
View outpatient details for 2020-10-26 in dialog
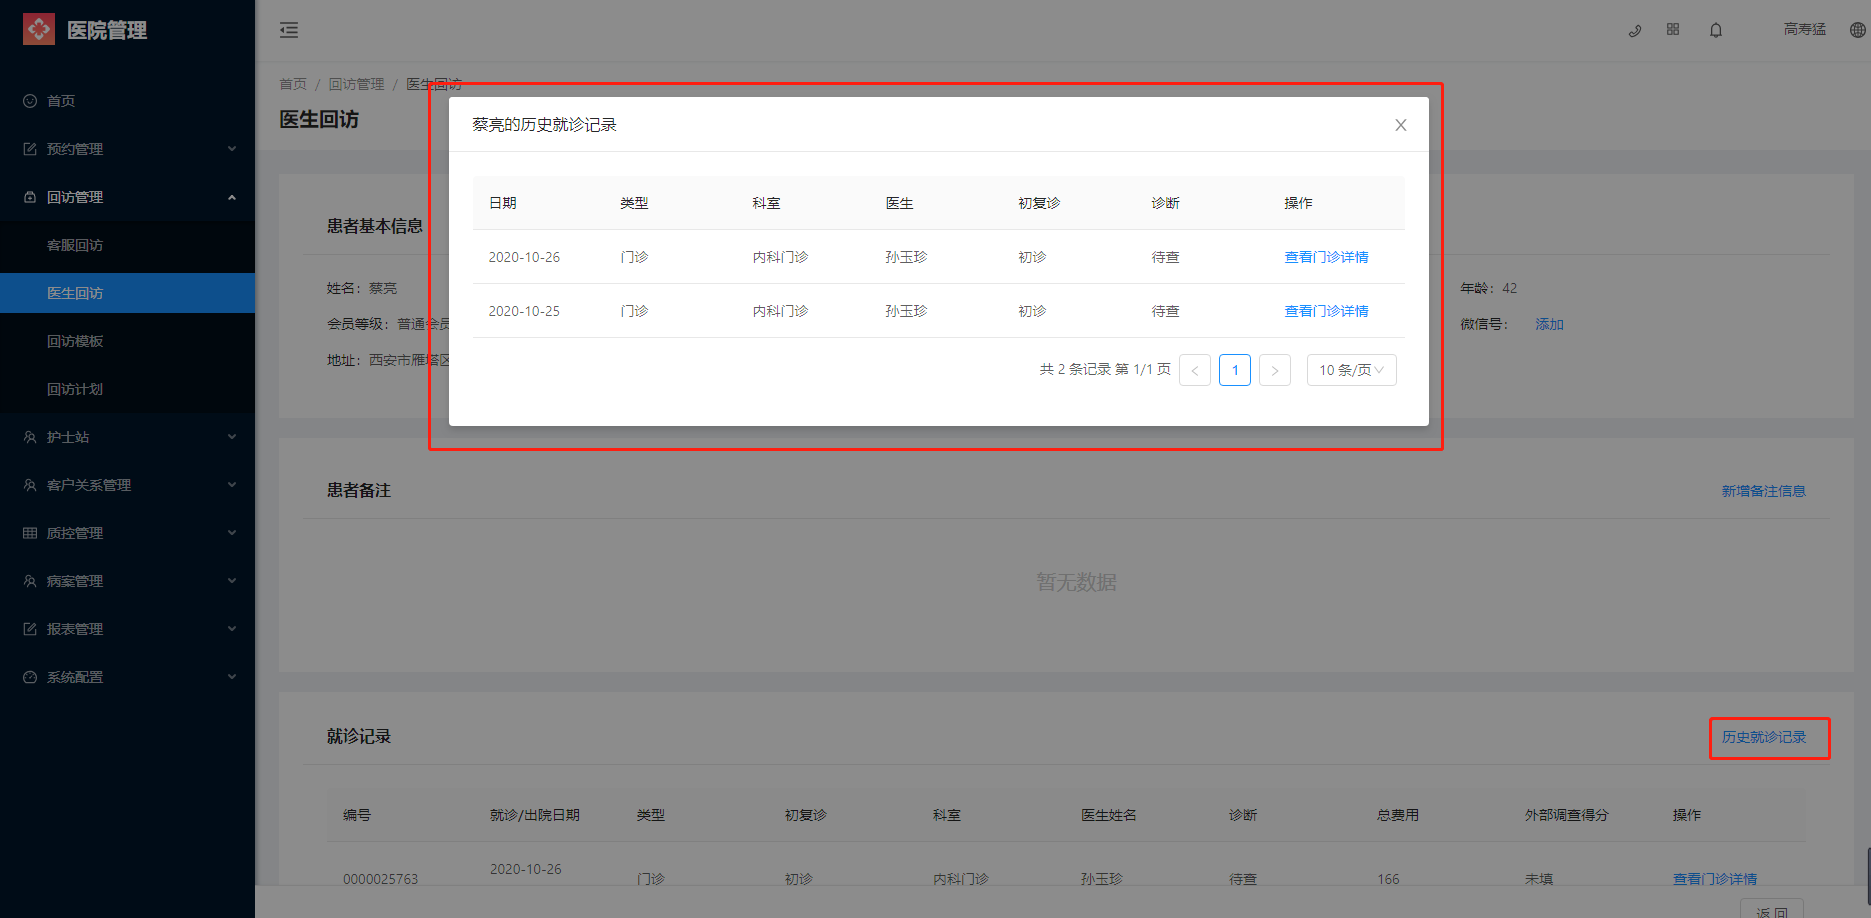pos(1326,257)
